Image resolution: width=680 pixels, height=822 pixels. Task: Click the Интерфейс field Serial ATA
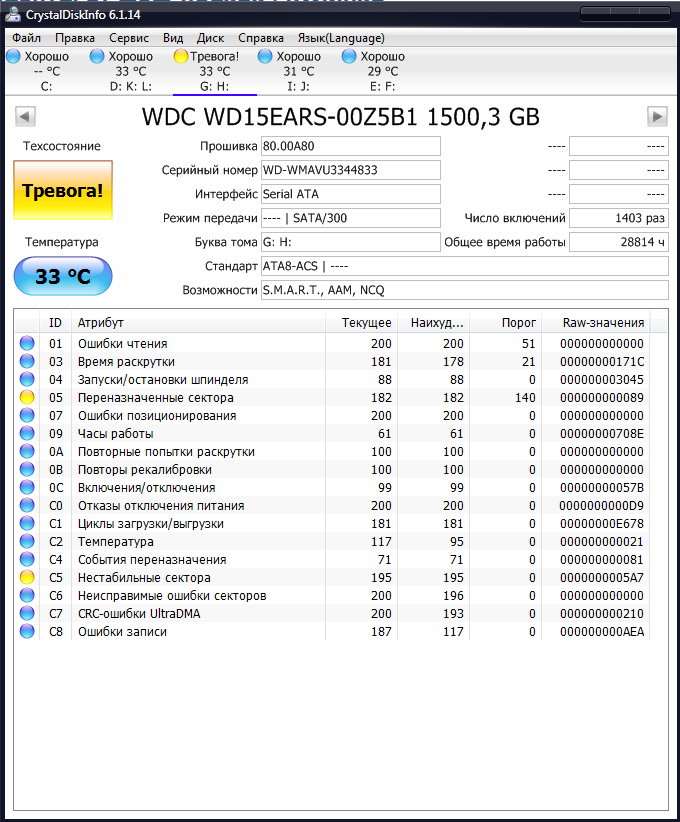point(351,194)
